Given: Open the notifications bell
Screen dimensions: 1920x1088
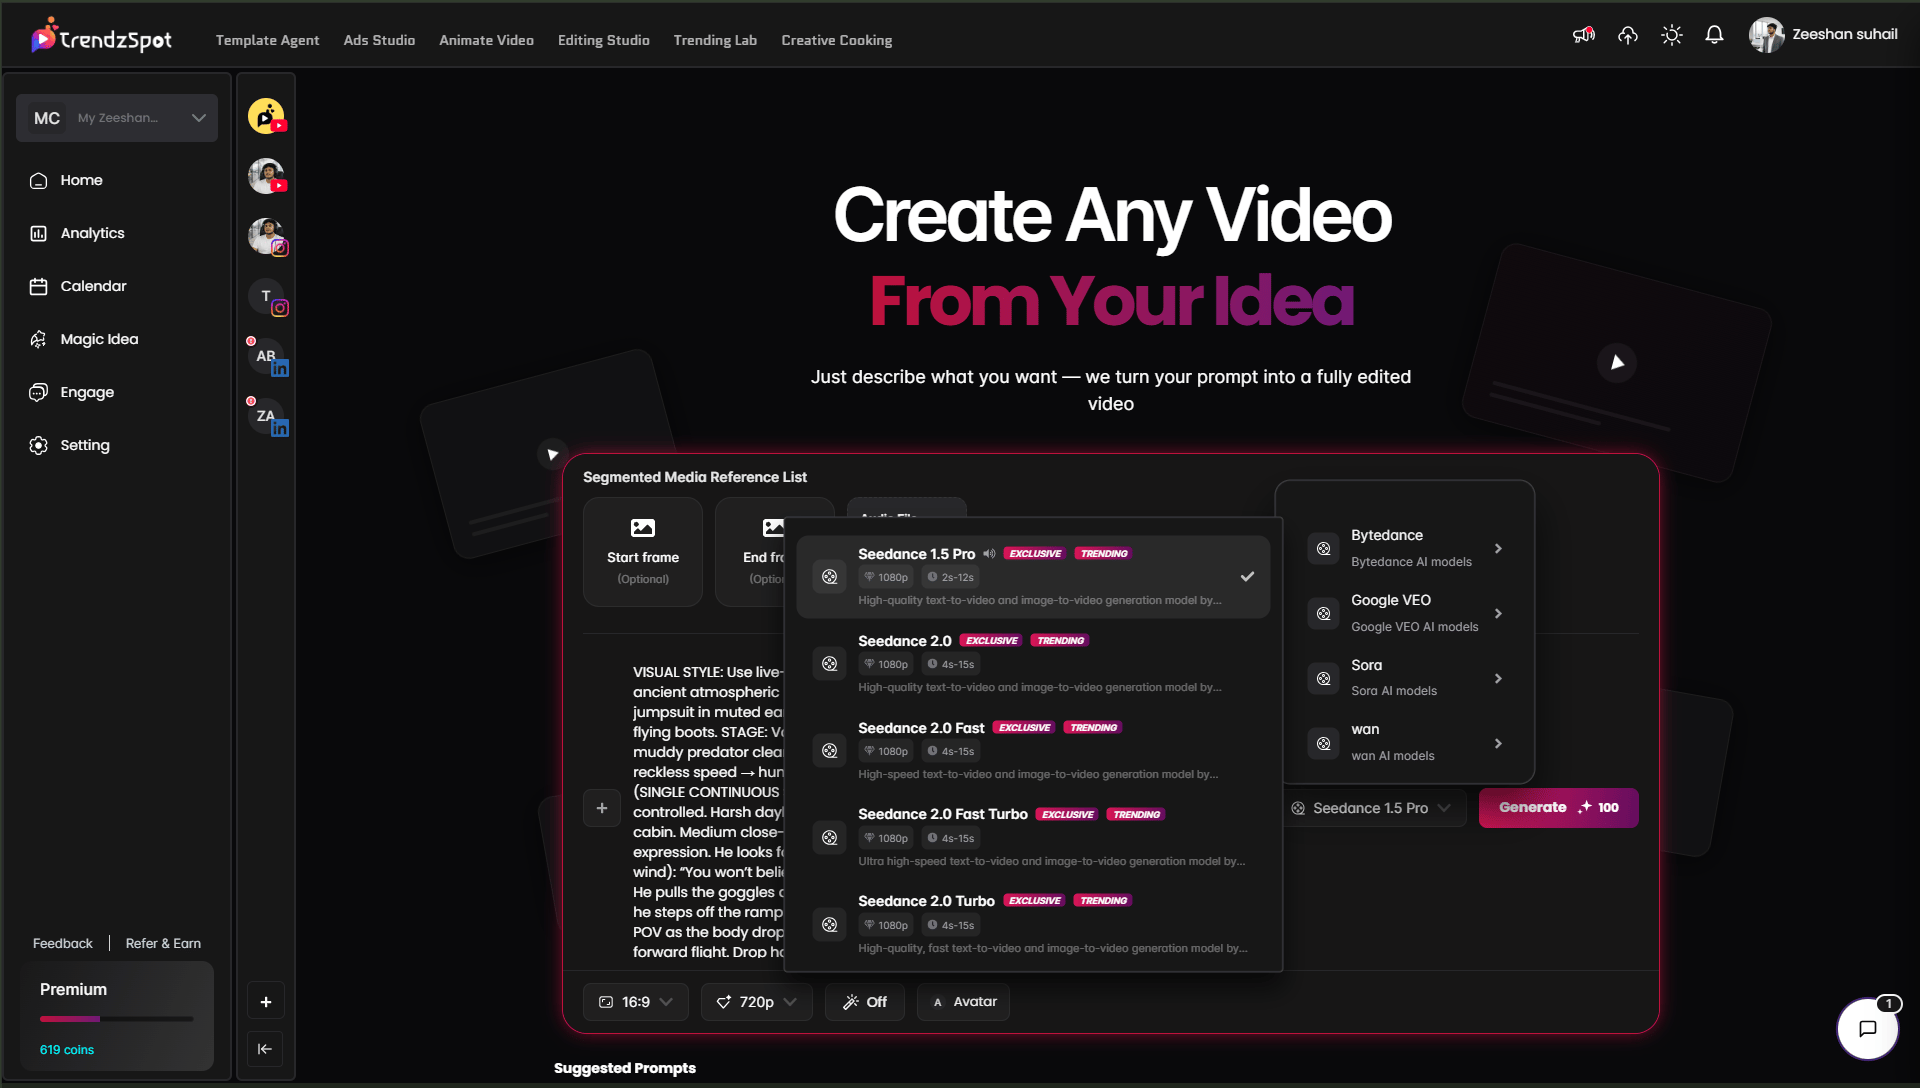Looking at the screenshot, I should [x=1714, y=35].
